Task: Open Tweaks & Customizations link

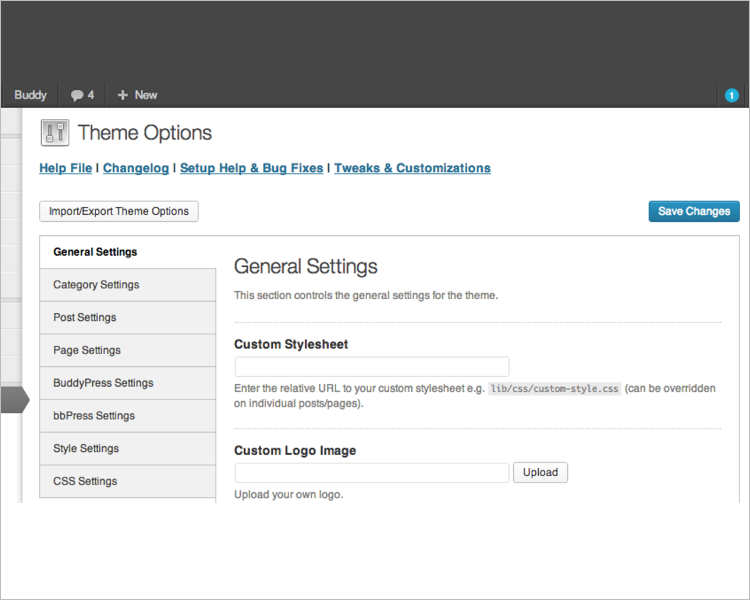Action: 412,168
